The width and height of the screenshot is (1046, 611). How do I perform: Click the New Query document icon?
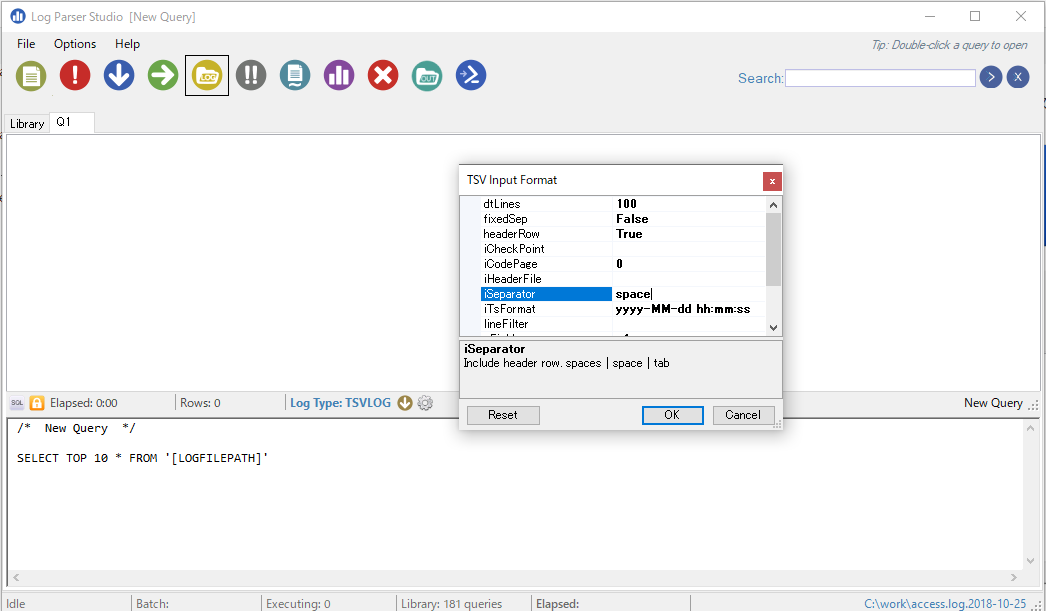[x=31, y=75]
